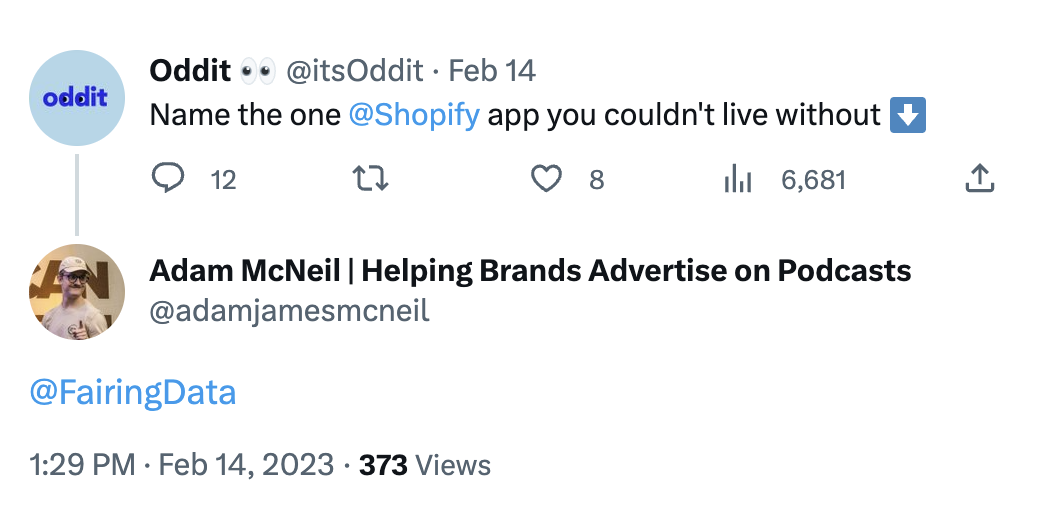Click the down arrow emoji in tweet
This screenshot has height=516, width=1040.
[x=908, y=116]
